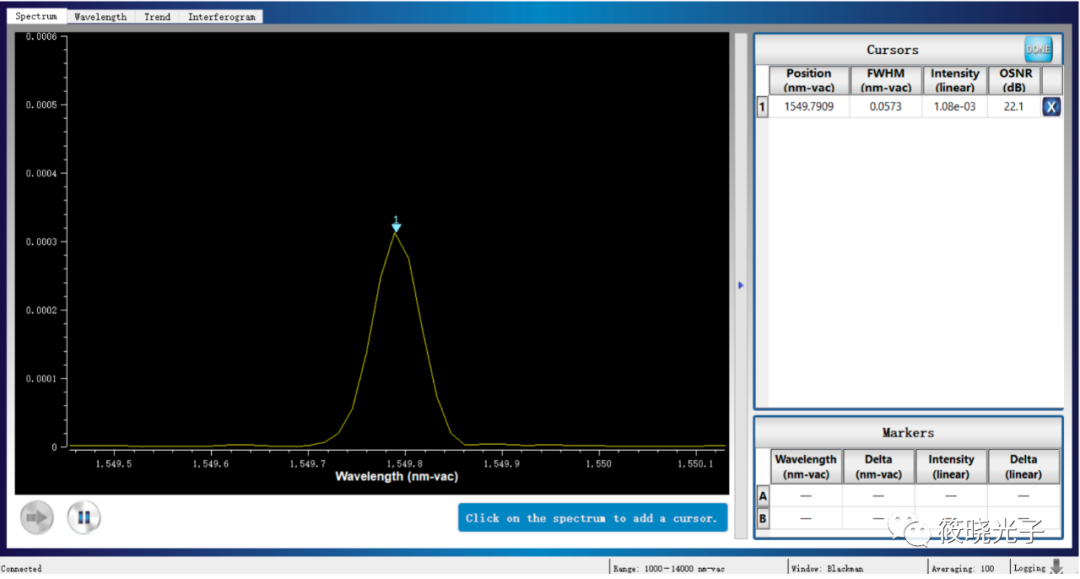Click the Averaging: 100 status field
The width and height of the screenshot is (1080, 579).
[x=964, y=568]
